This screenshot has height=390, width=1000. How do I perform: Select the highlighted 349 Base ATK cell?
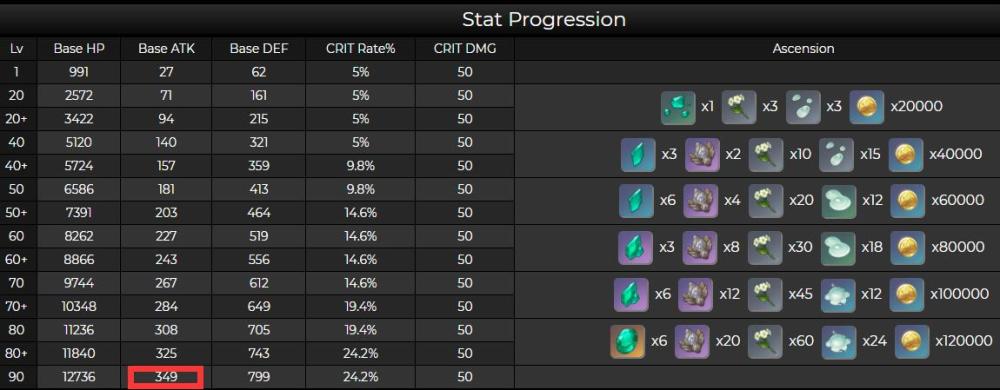coord(166,377)
